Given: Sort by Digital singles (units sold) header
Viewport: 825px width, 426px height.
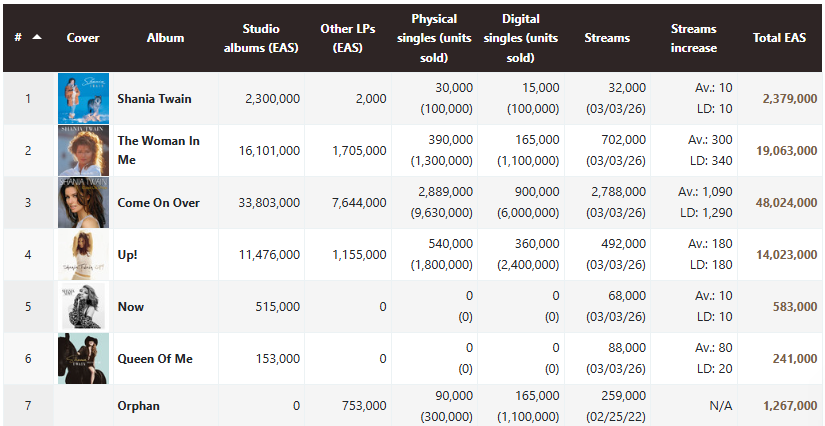Looking at the screenshot, I should pos(520,38).
